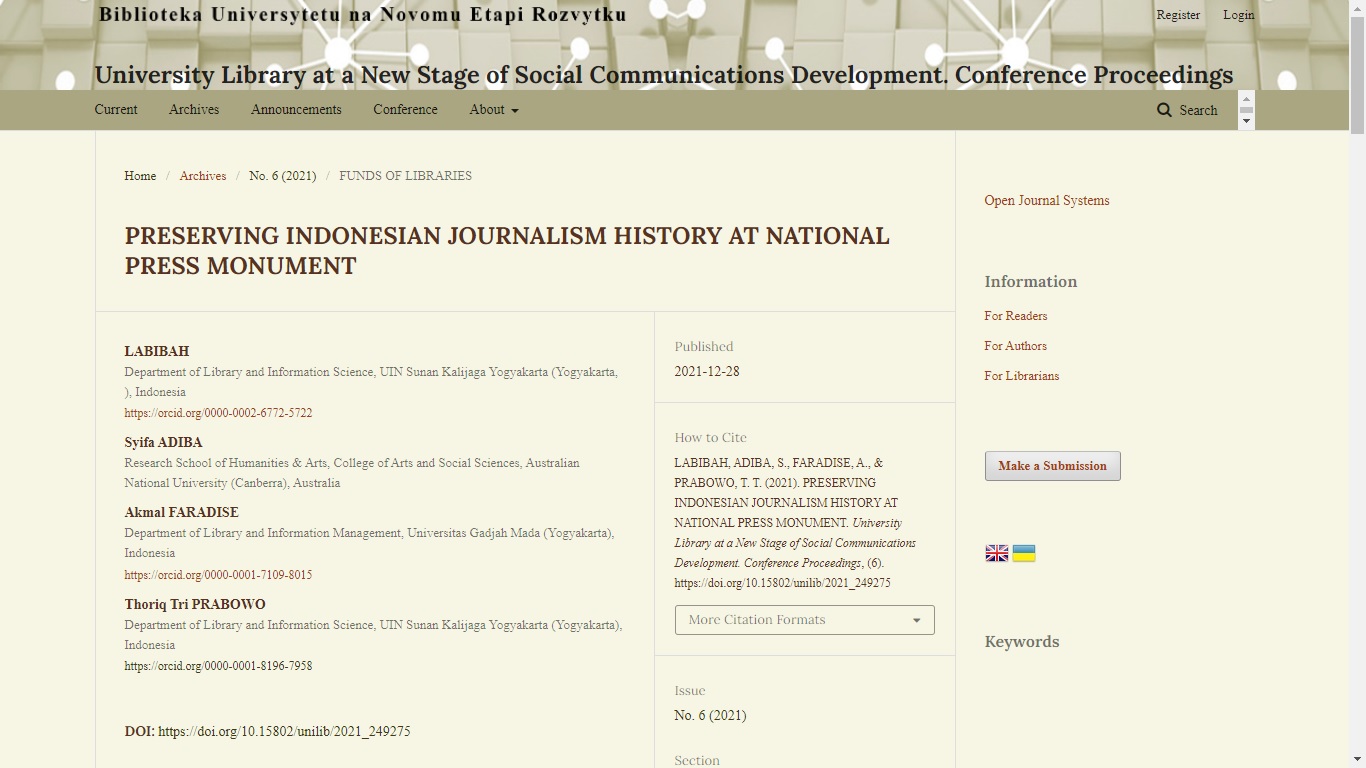The height and width of the screenshot is (768, 1366).
Task: Click the article title heading
Action: (507, 251)
